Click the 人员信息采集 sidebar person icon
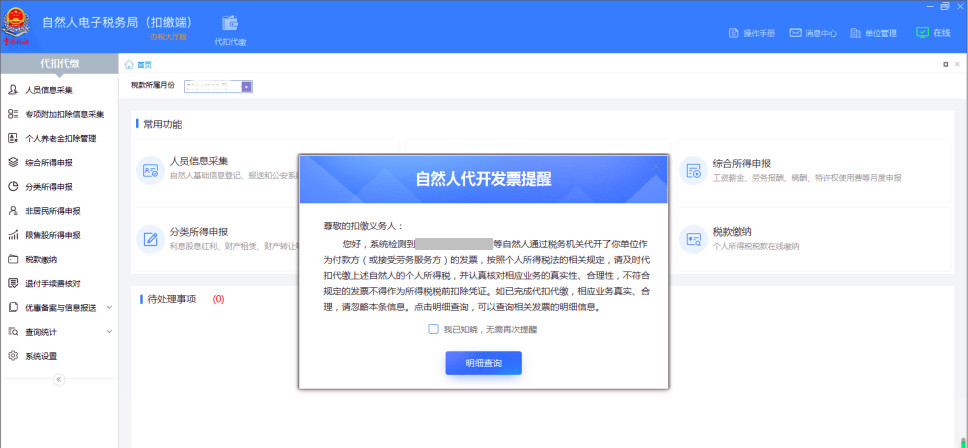This screenshot has height=448, width=968. pyautogui.click(x=13, y=90)
